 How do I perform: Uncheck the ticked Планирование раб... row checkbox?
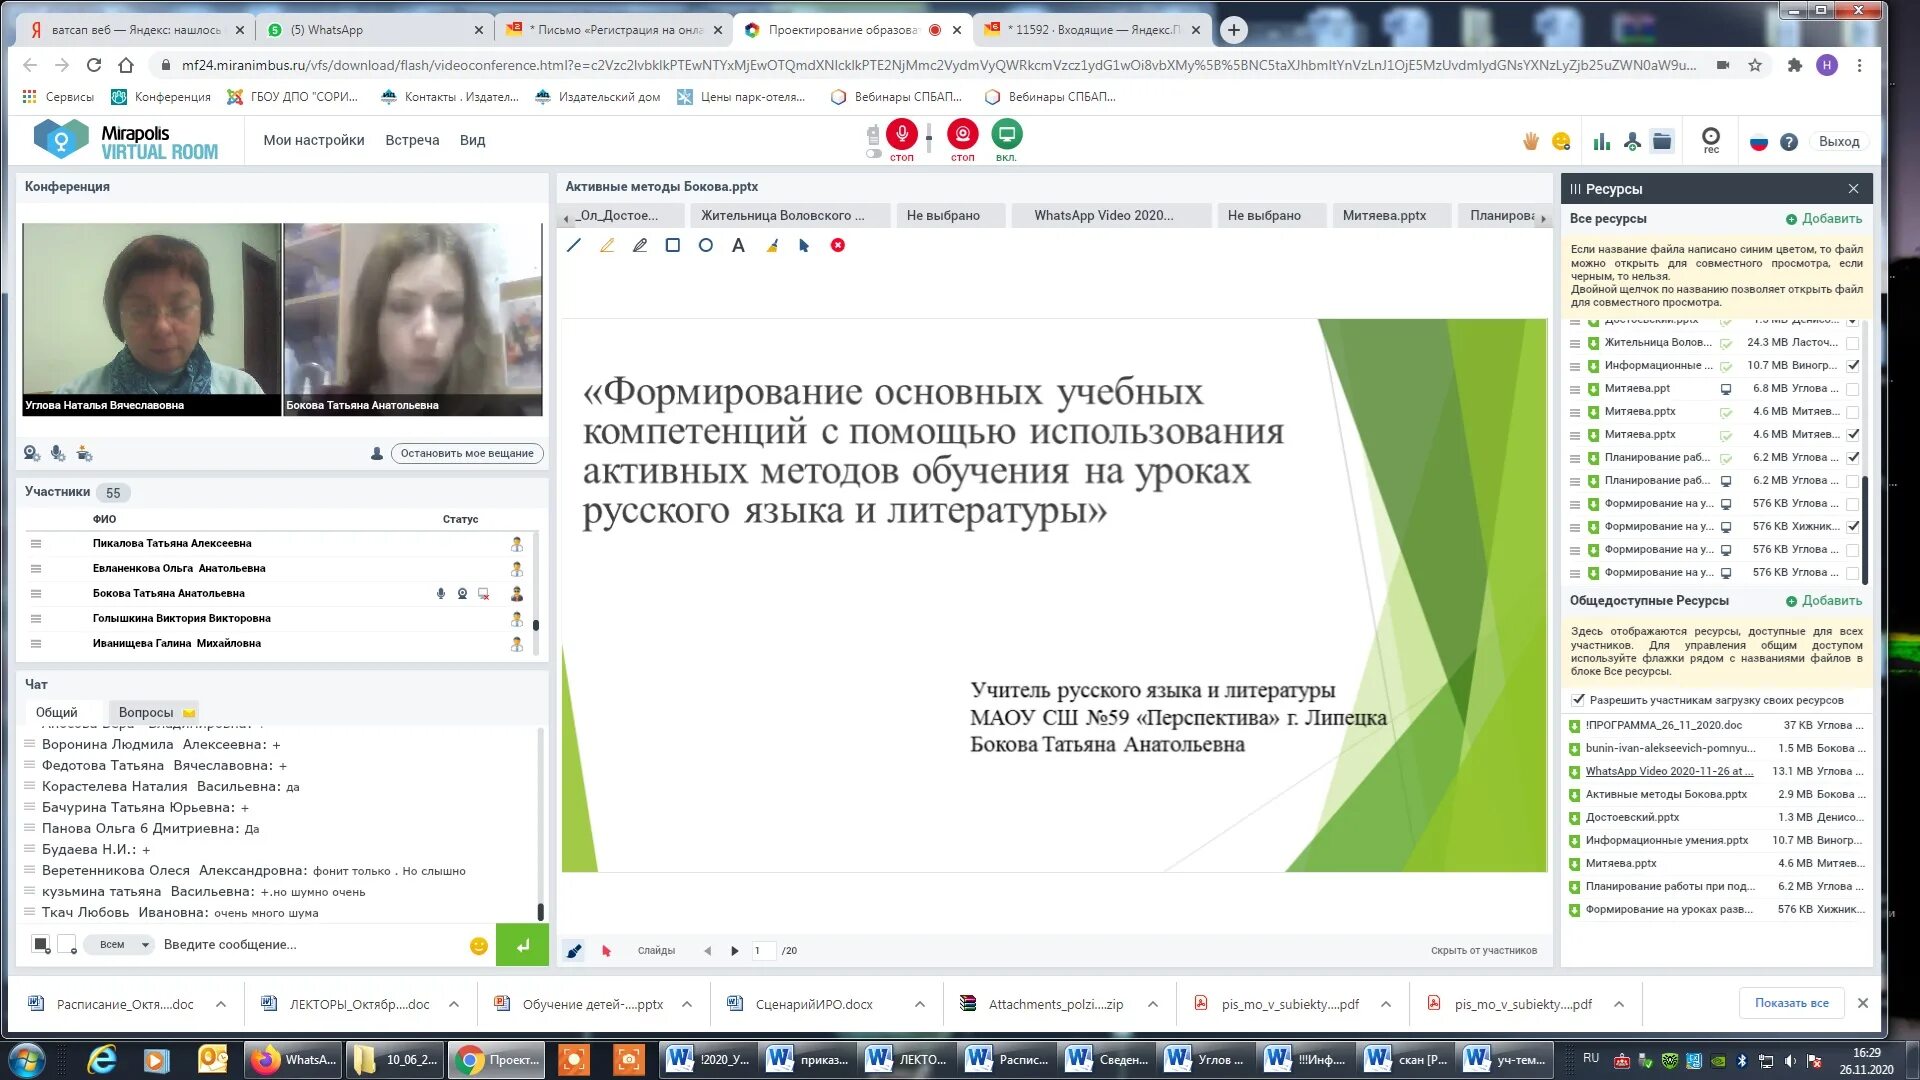point(1853,457)
